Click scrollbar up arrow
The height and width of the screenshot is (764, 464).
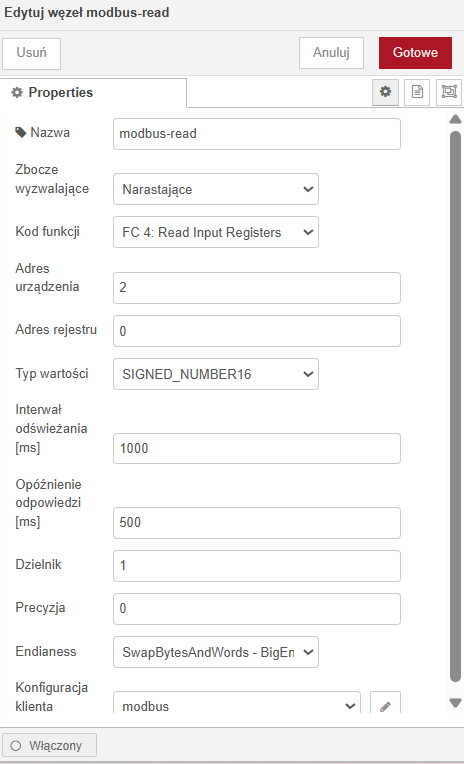click(455, 119)
